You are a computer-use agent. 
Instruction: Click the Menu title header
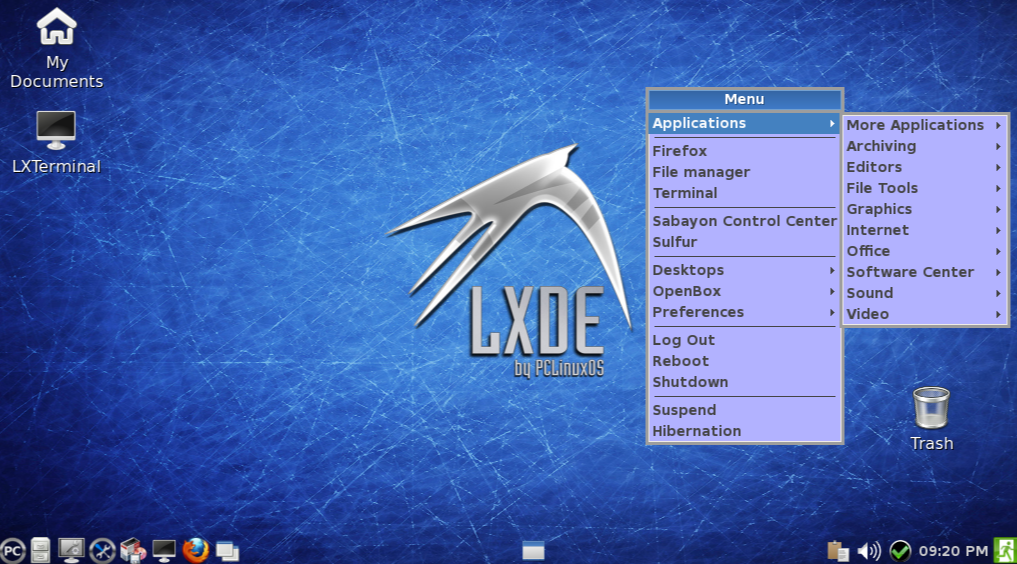(745, 99)
